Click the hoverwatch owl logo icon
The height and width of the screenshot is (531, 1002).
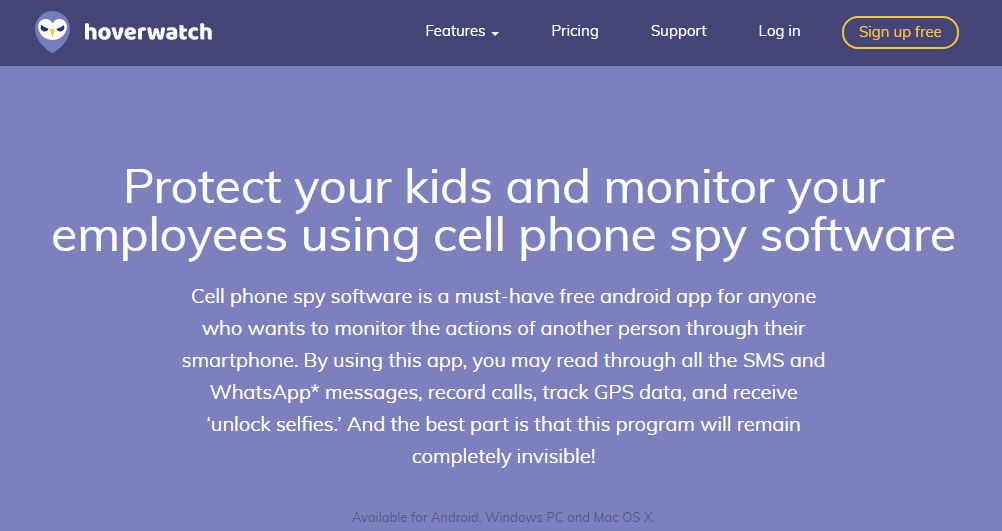[x=53, y=32]
